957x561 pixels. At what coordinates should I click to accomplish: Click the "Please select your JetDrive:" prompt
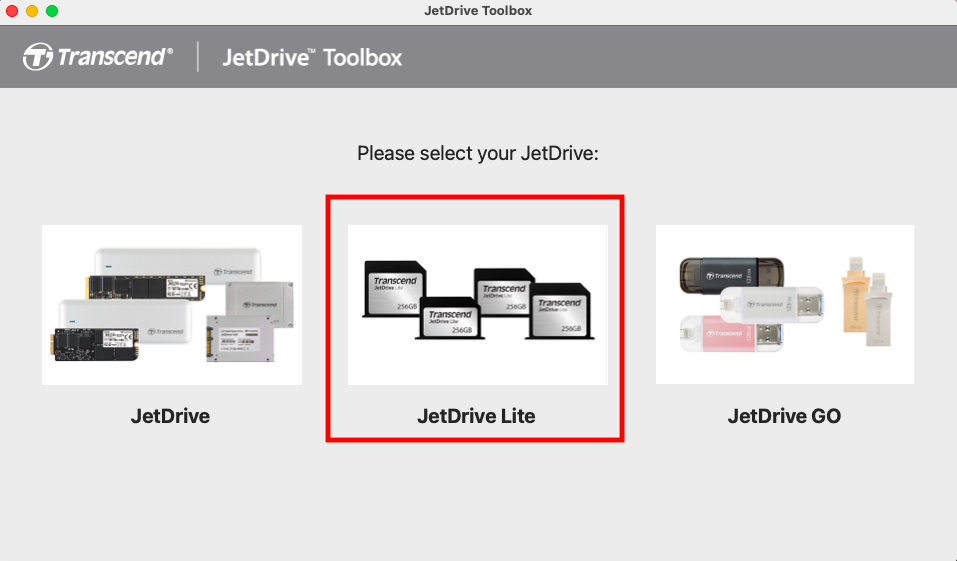pos(478,153)
